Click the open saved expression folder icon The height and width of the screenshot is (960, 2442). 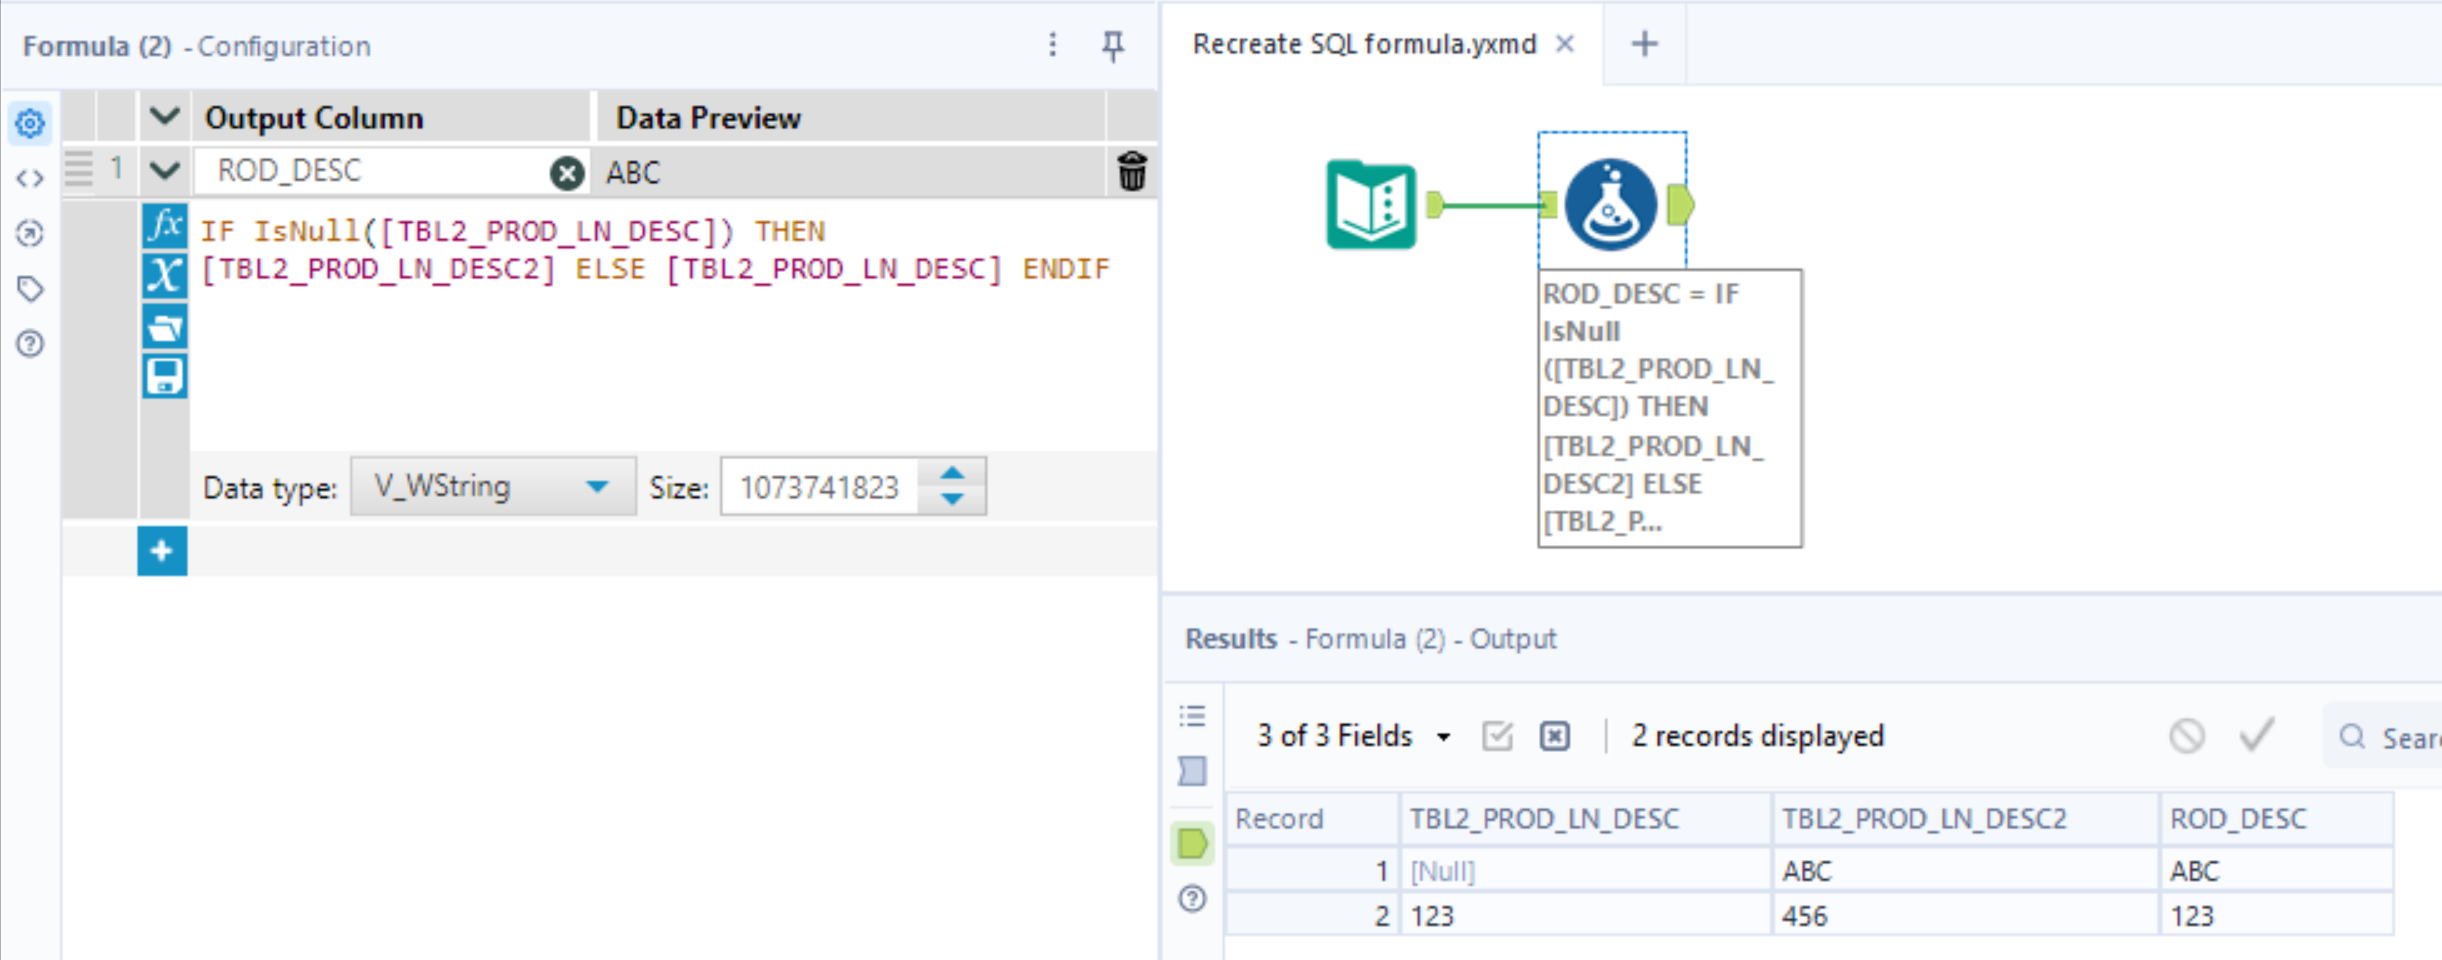(x=164, y=327)
